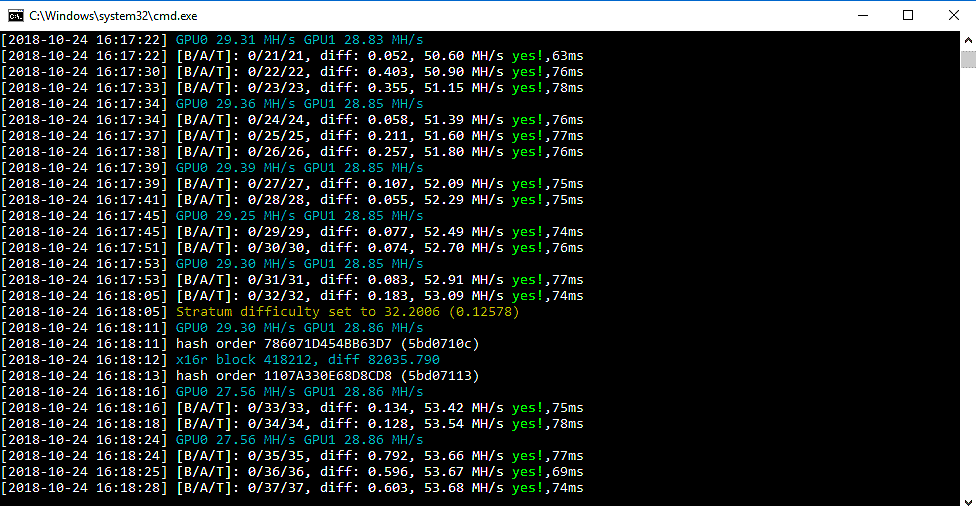Click the vertical scrollbar thumb
976x506 pixels.
[968, 59]
